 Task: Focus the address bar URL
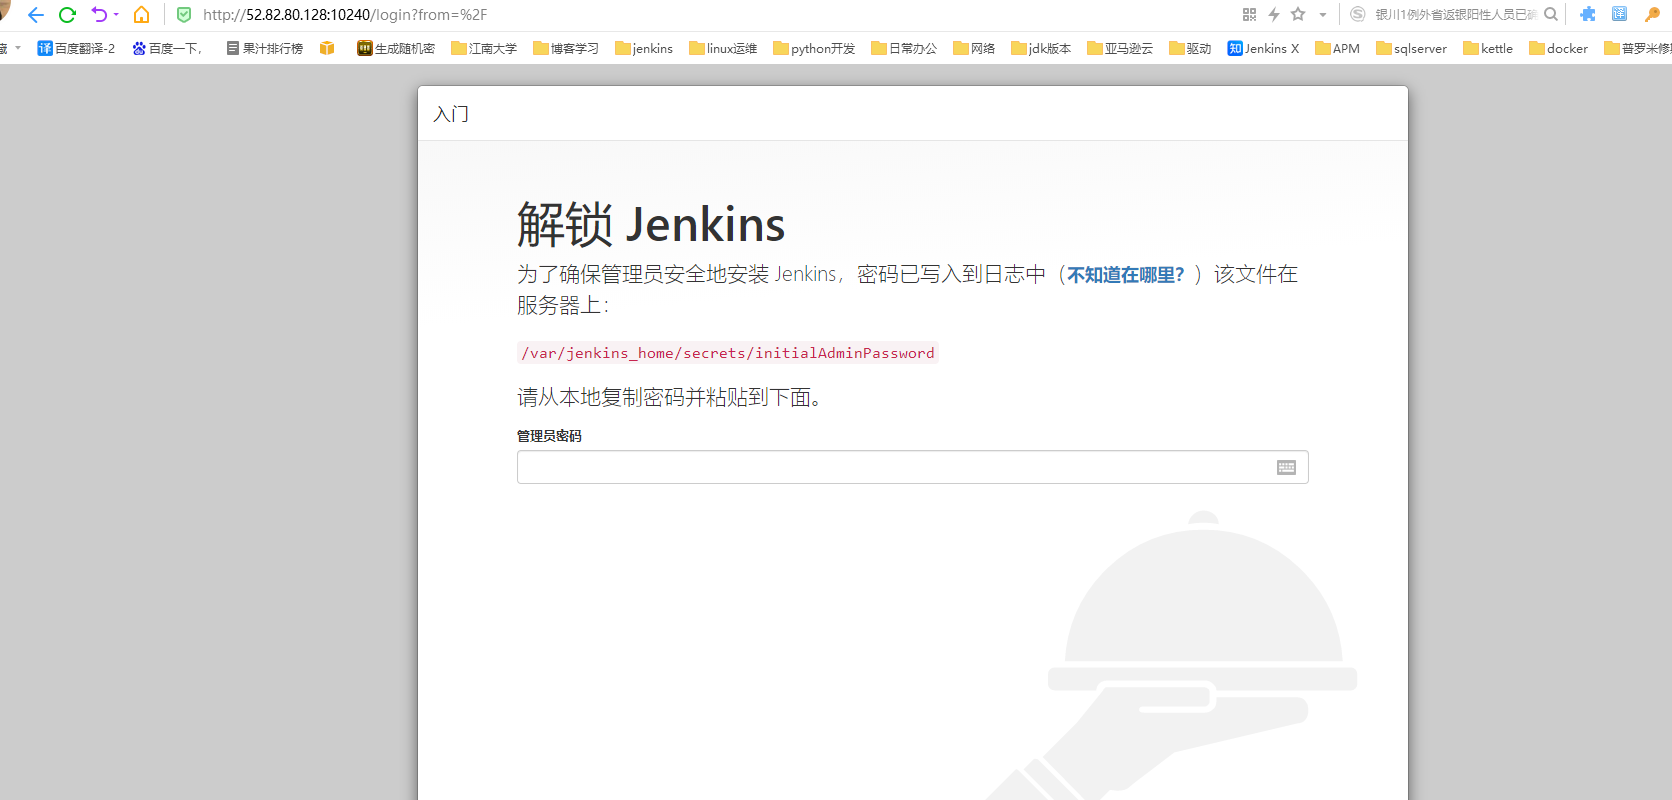(345, 15)
